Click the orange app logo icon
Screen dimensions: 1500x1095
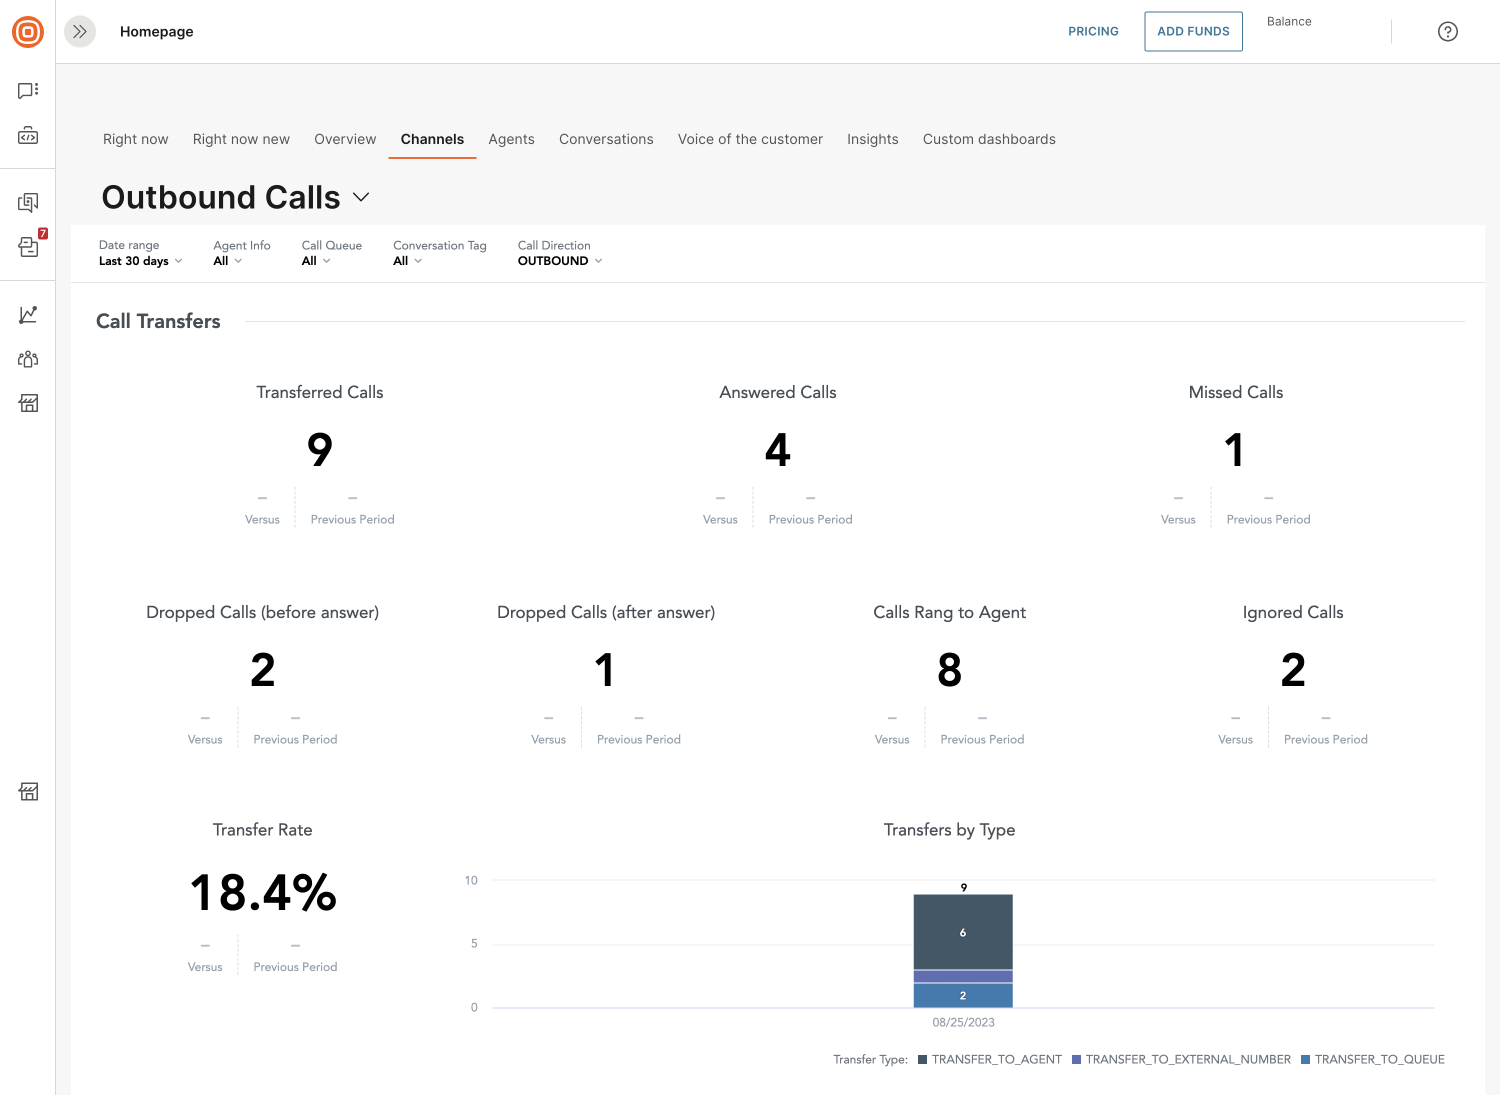point(28,32)
